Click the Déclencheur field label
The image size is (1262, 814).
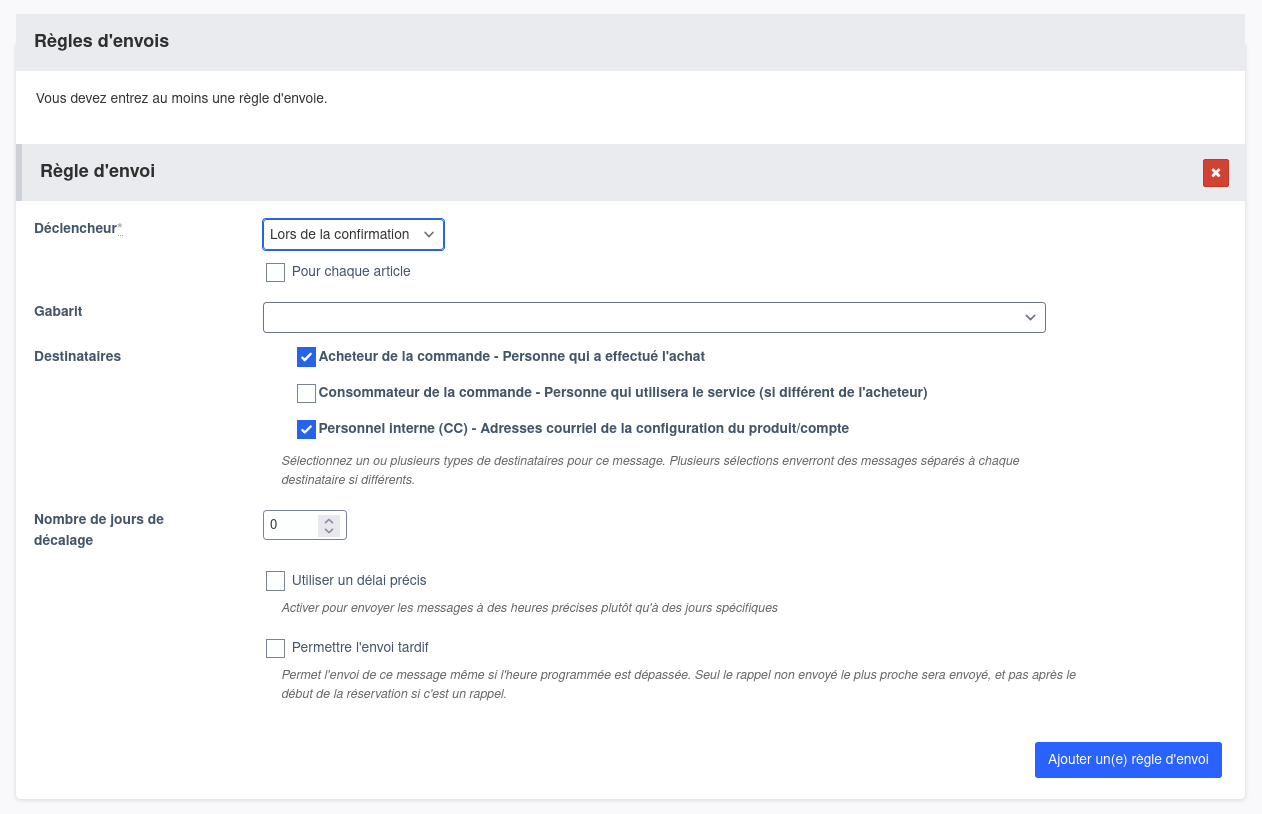point(75,228)
